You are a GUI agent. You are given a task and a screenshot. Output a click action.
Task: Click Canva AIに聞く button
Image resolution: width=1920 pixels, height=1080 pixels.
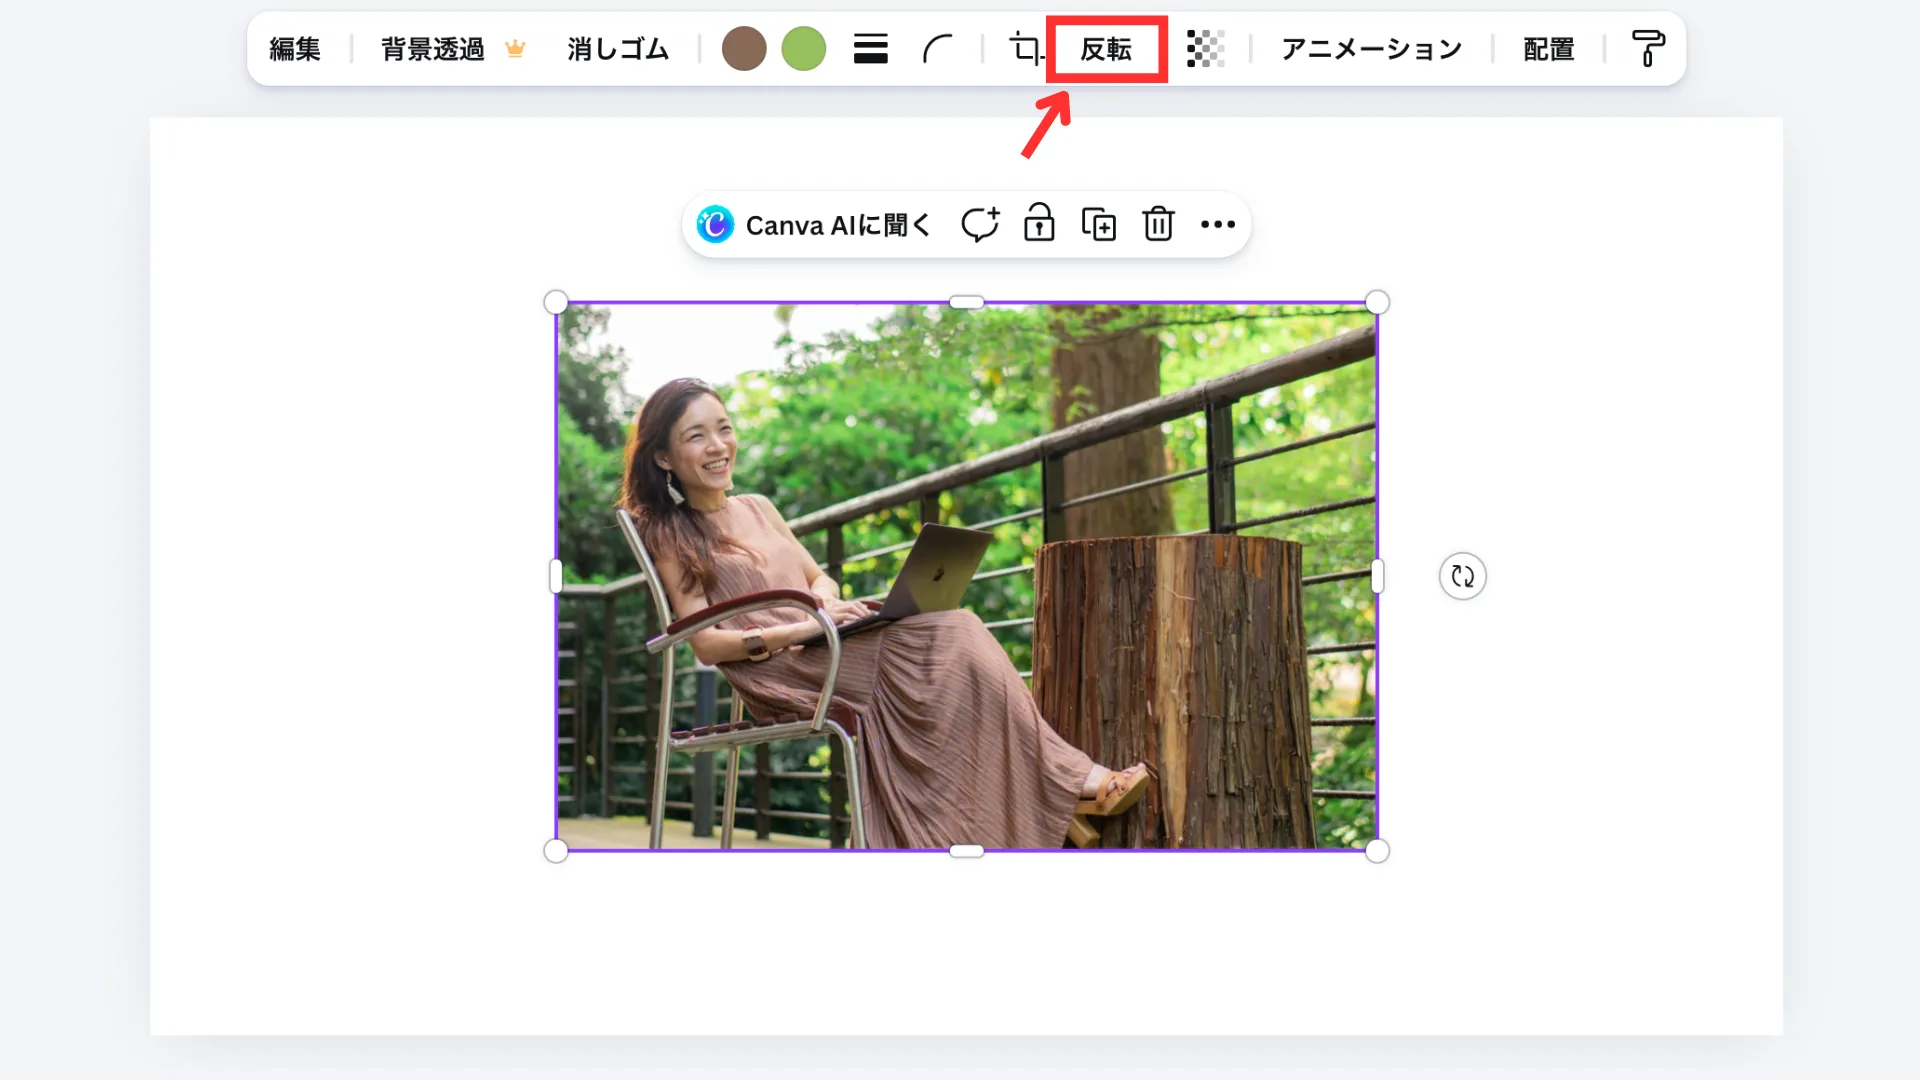click(x=815, y=225)
